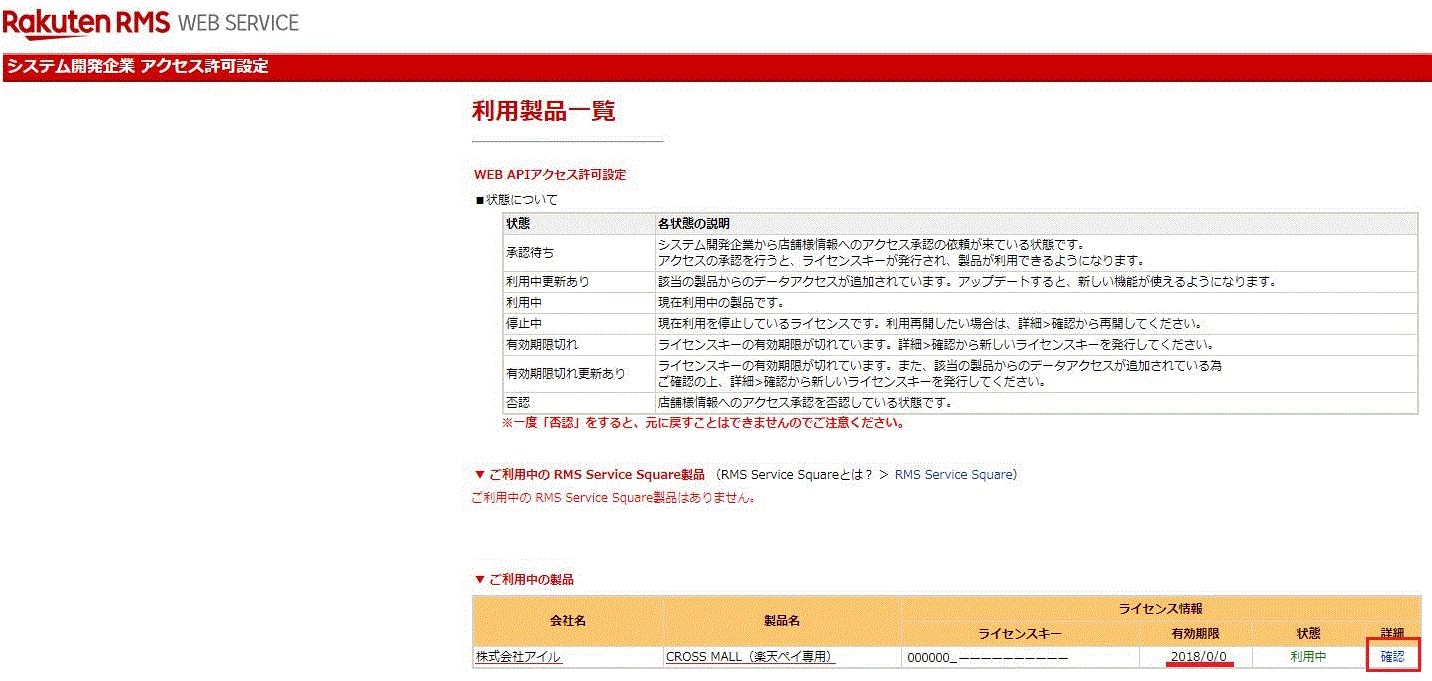Click 確認 in the 詳細 column

(x=1392, y=657)
